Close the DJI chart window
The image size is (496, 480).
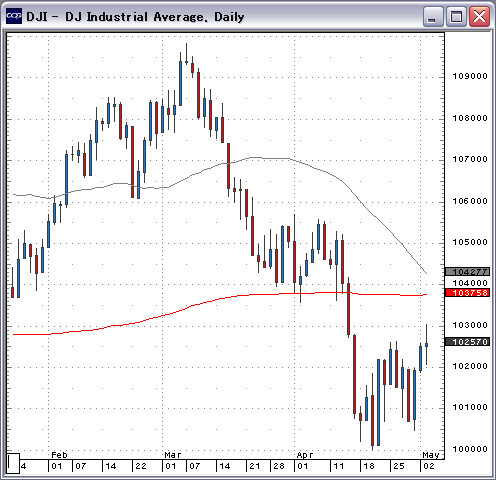click(479, 16)
